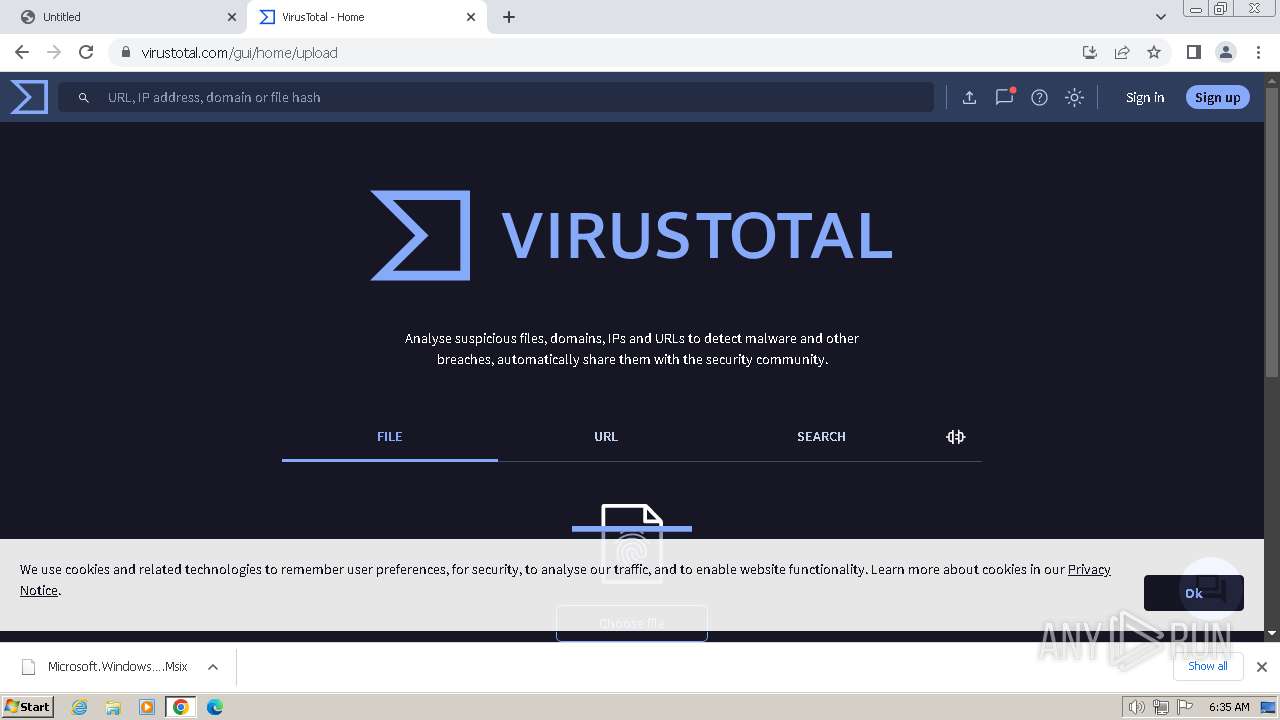
Task: Open the media player taskbar icon
Action: [147, 707]
